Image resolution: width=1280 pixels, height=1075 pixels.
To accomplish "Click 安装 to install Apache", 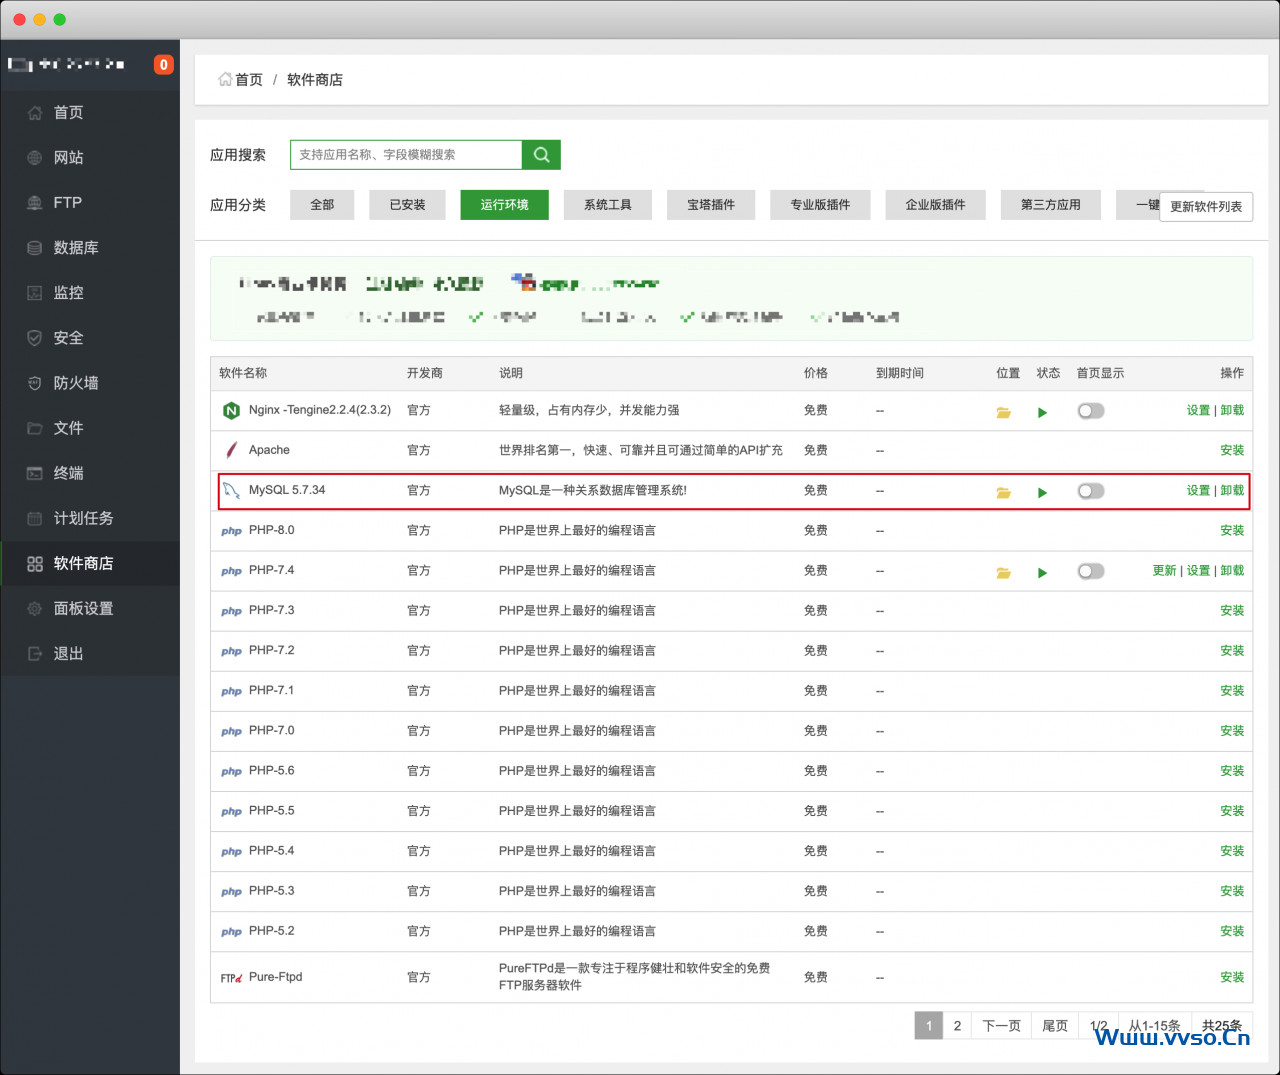I will [x=1232, y=450].
